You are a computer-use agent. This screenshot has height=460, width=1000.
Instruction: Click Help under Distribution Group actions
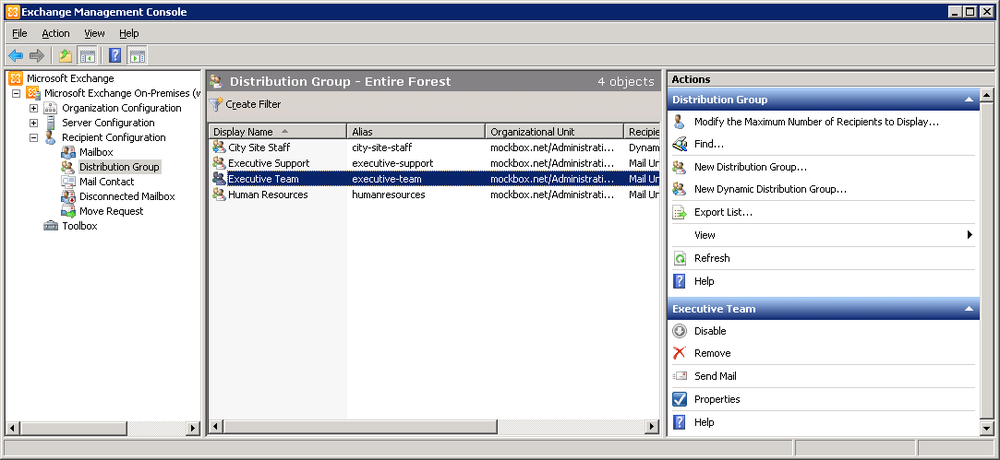704,281
